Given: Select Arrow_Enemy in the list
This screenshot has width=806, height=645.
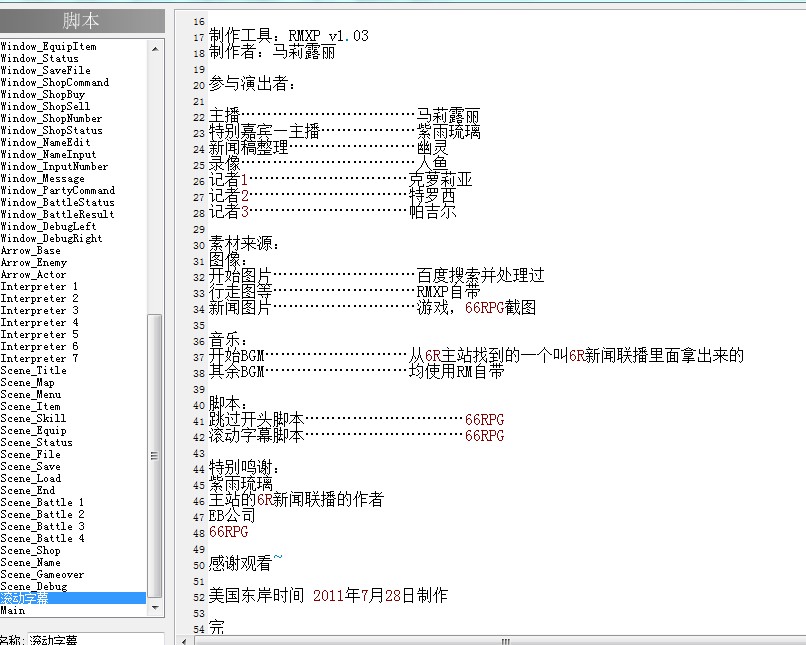Looking at the screenshot, I should [x=33, y=262].
